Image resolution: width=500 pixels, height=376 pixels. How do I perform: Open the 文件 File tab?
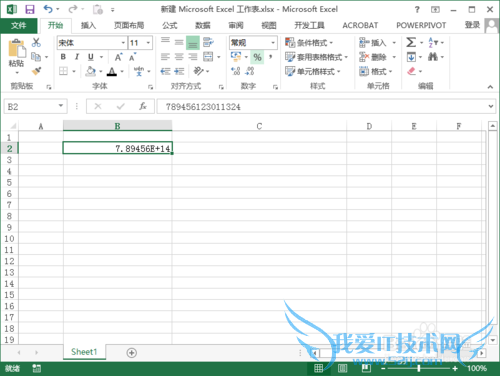(19, 25)
